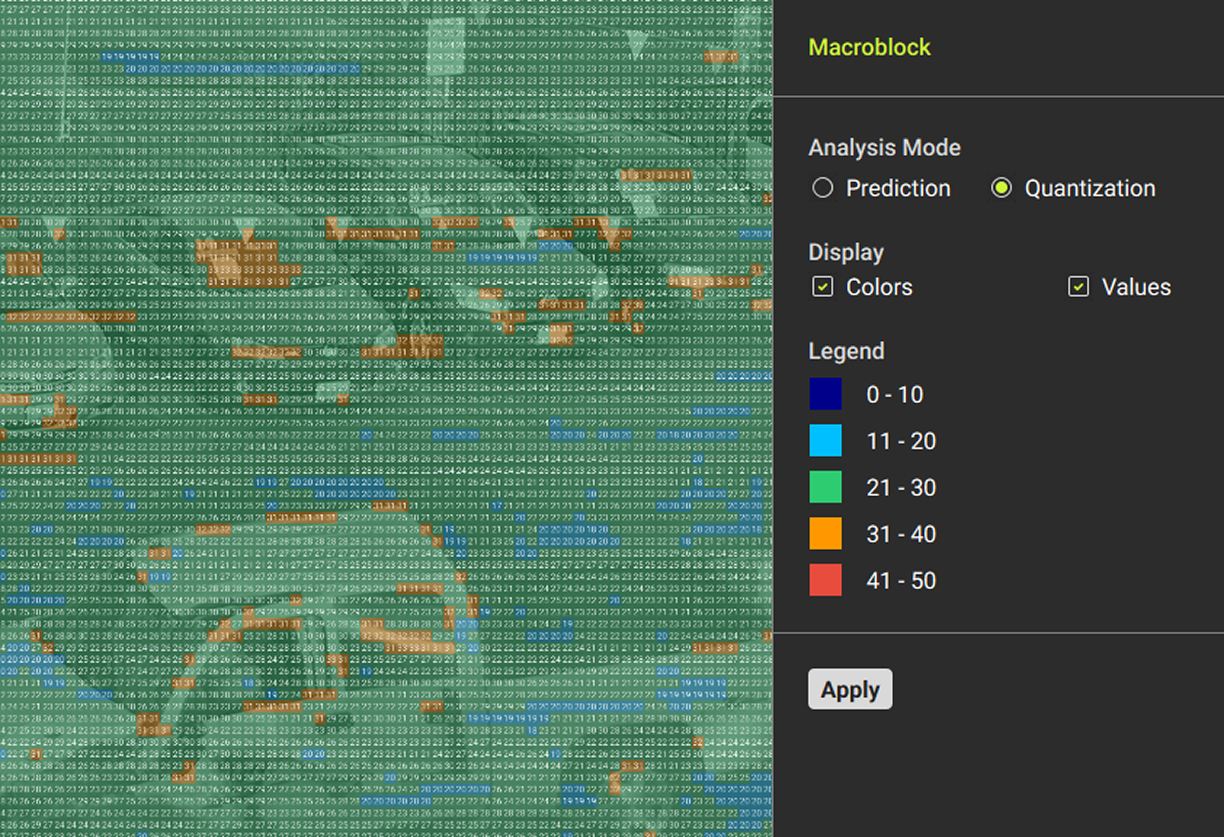1224x837 pixels.
Task: Click the '31 - 40' legend text
Action: coord(901,534)
